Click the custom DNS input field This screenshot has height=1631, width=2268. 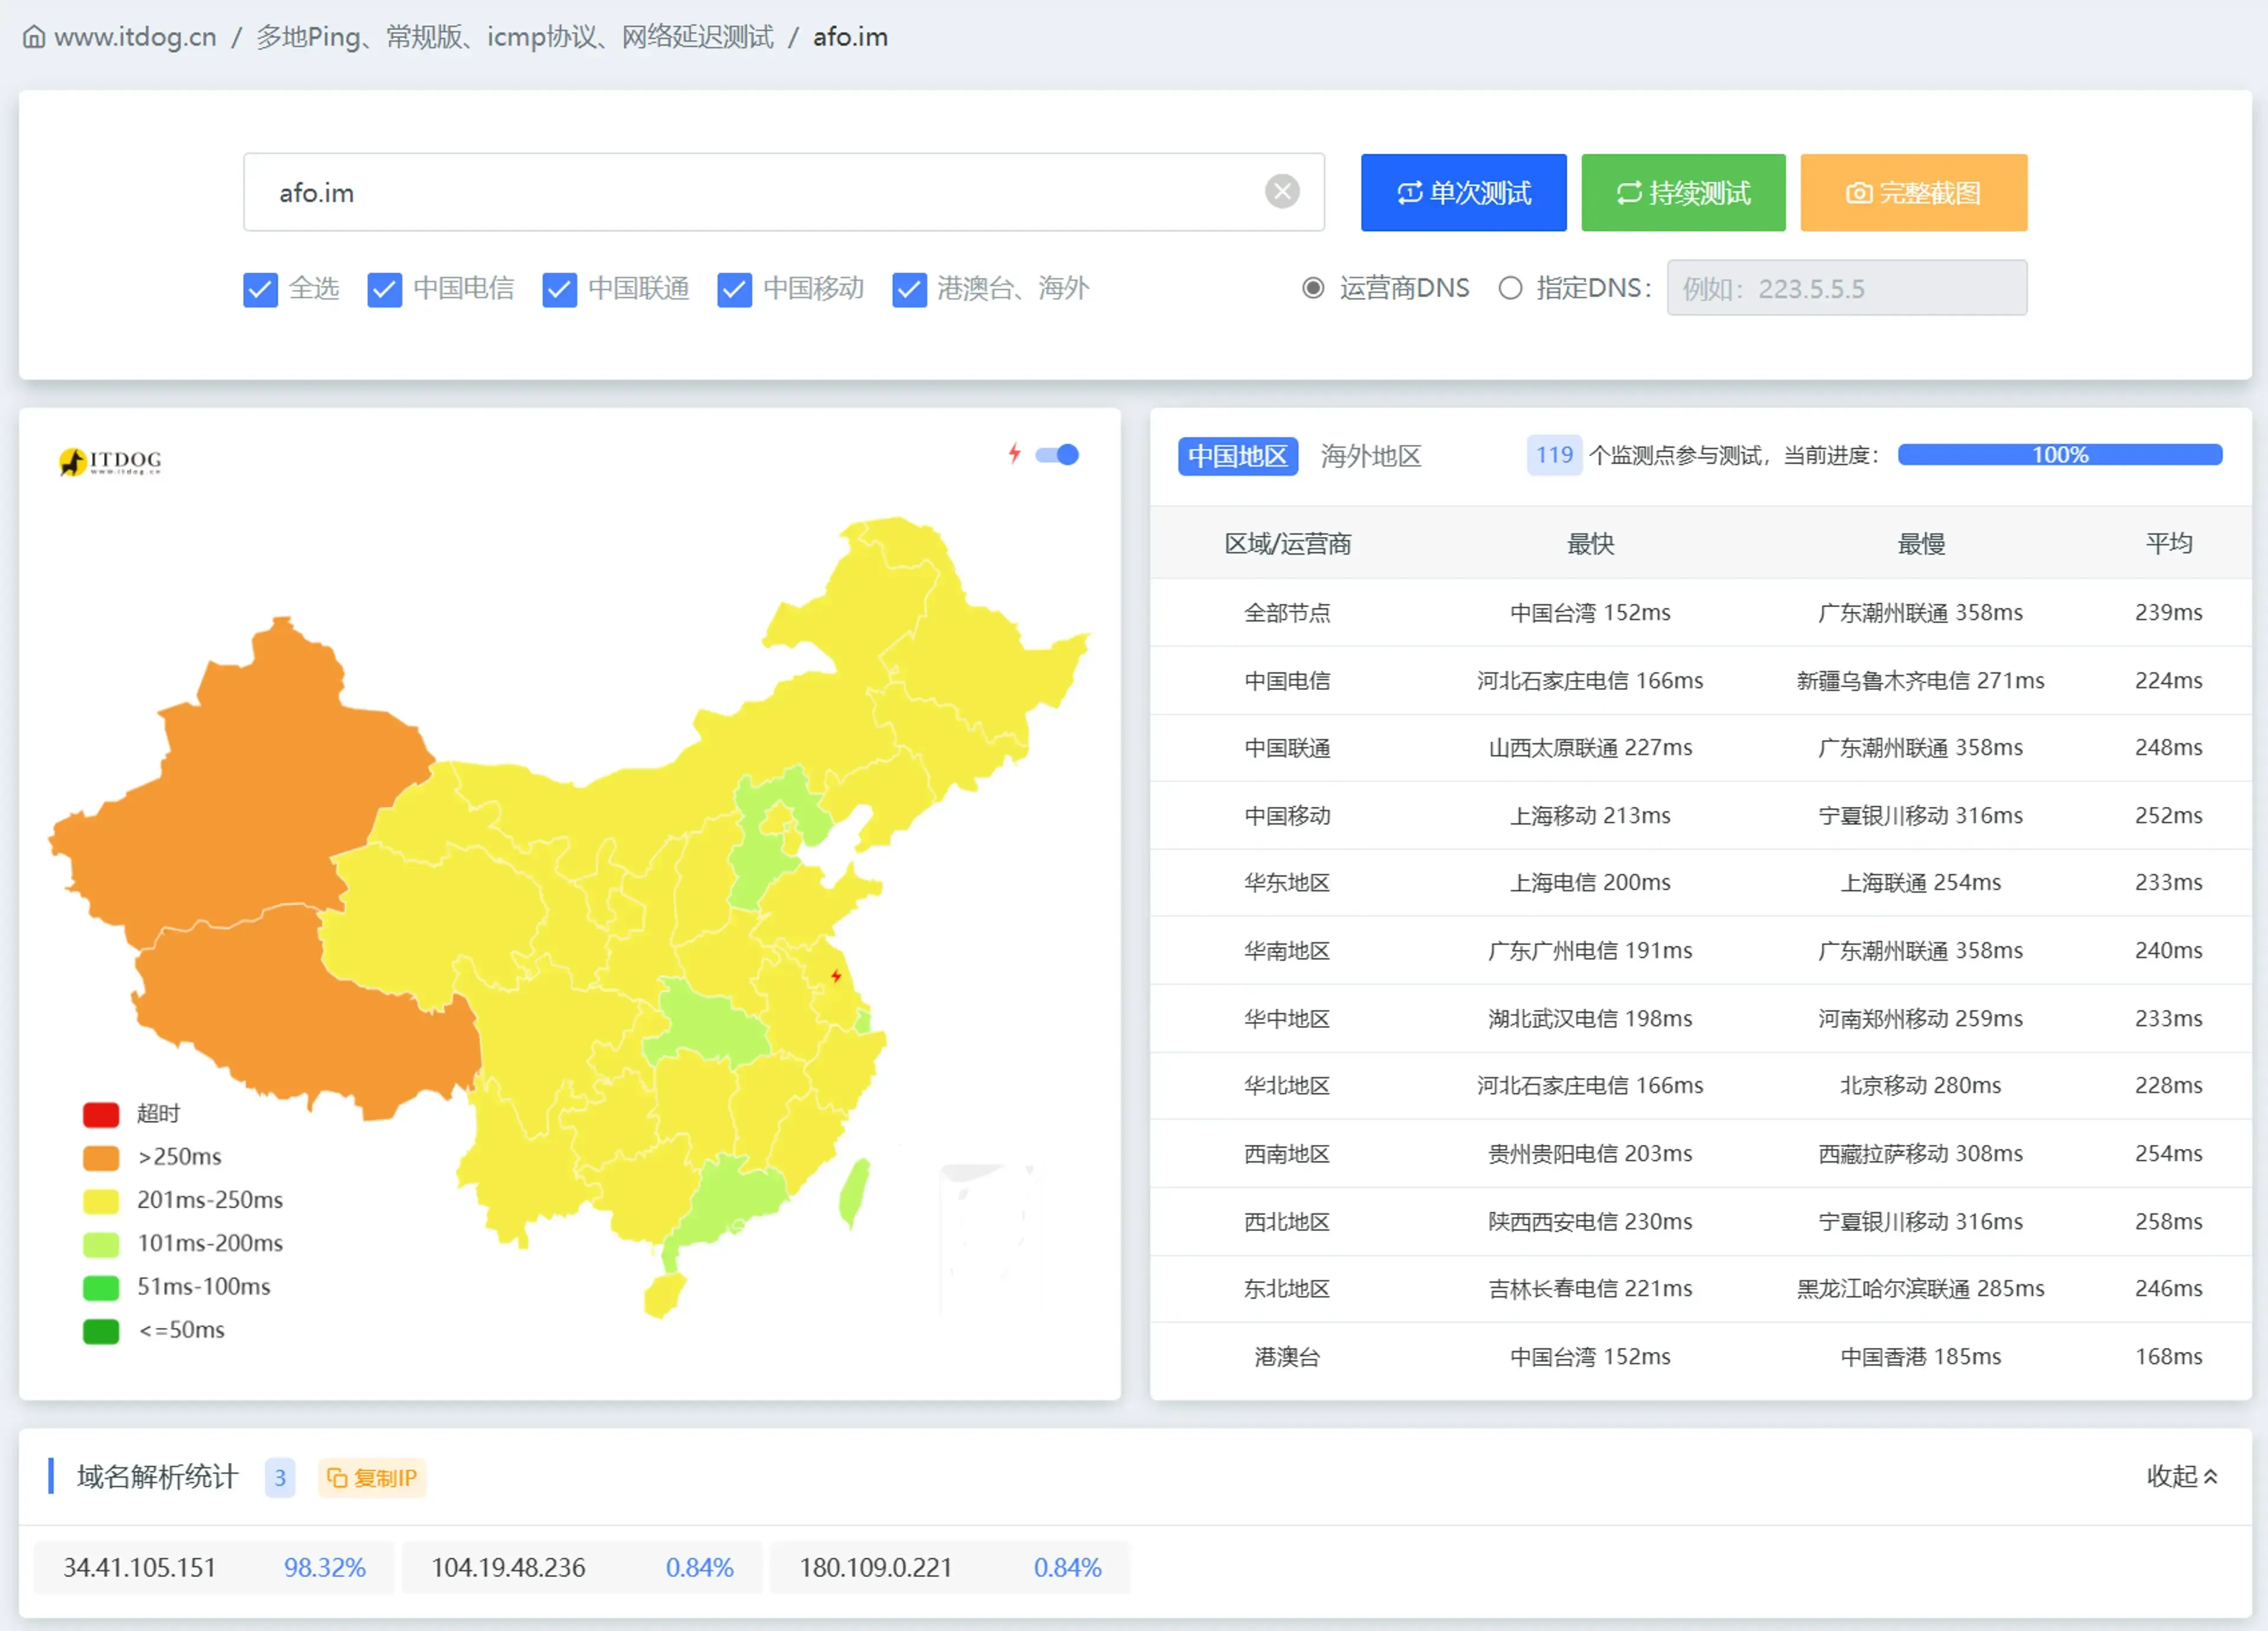point(1846,289)
